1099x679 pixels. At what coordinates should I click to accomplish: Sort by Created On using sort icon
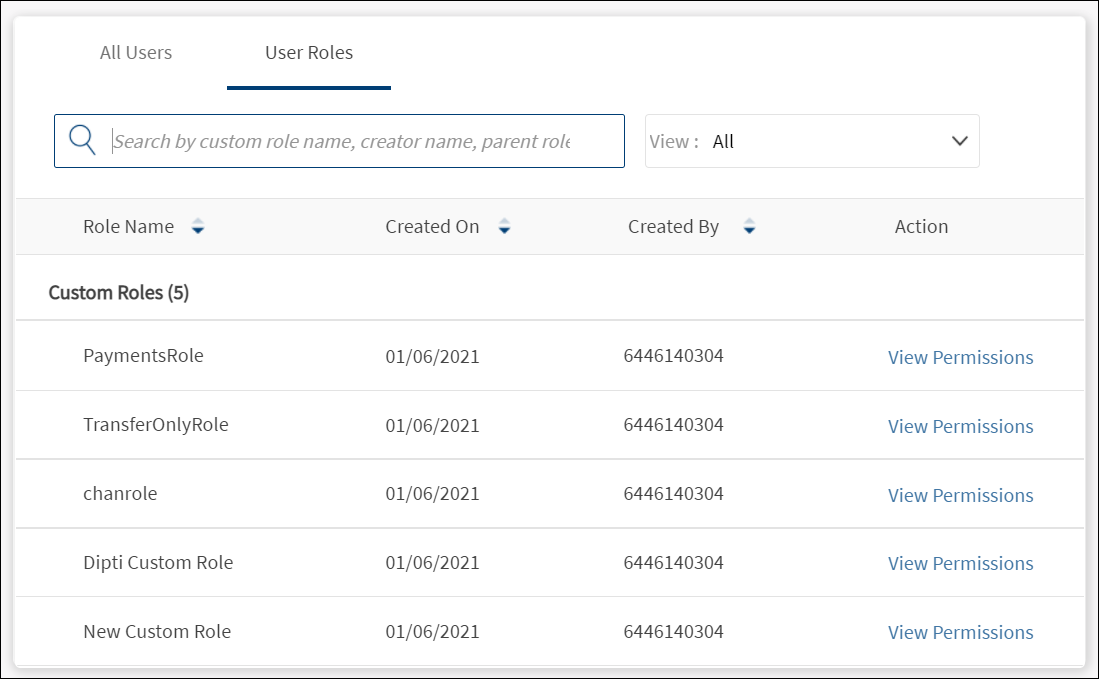tap(504, 227)
